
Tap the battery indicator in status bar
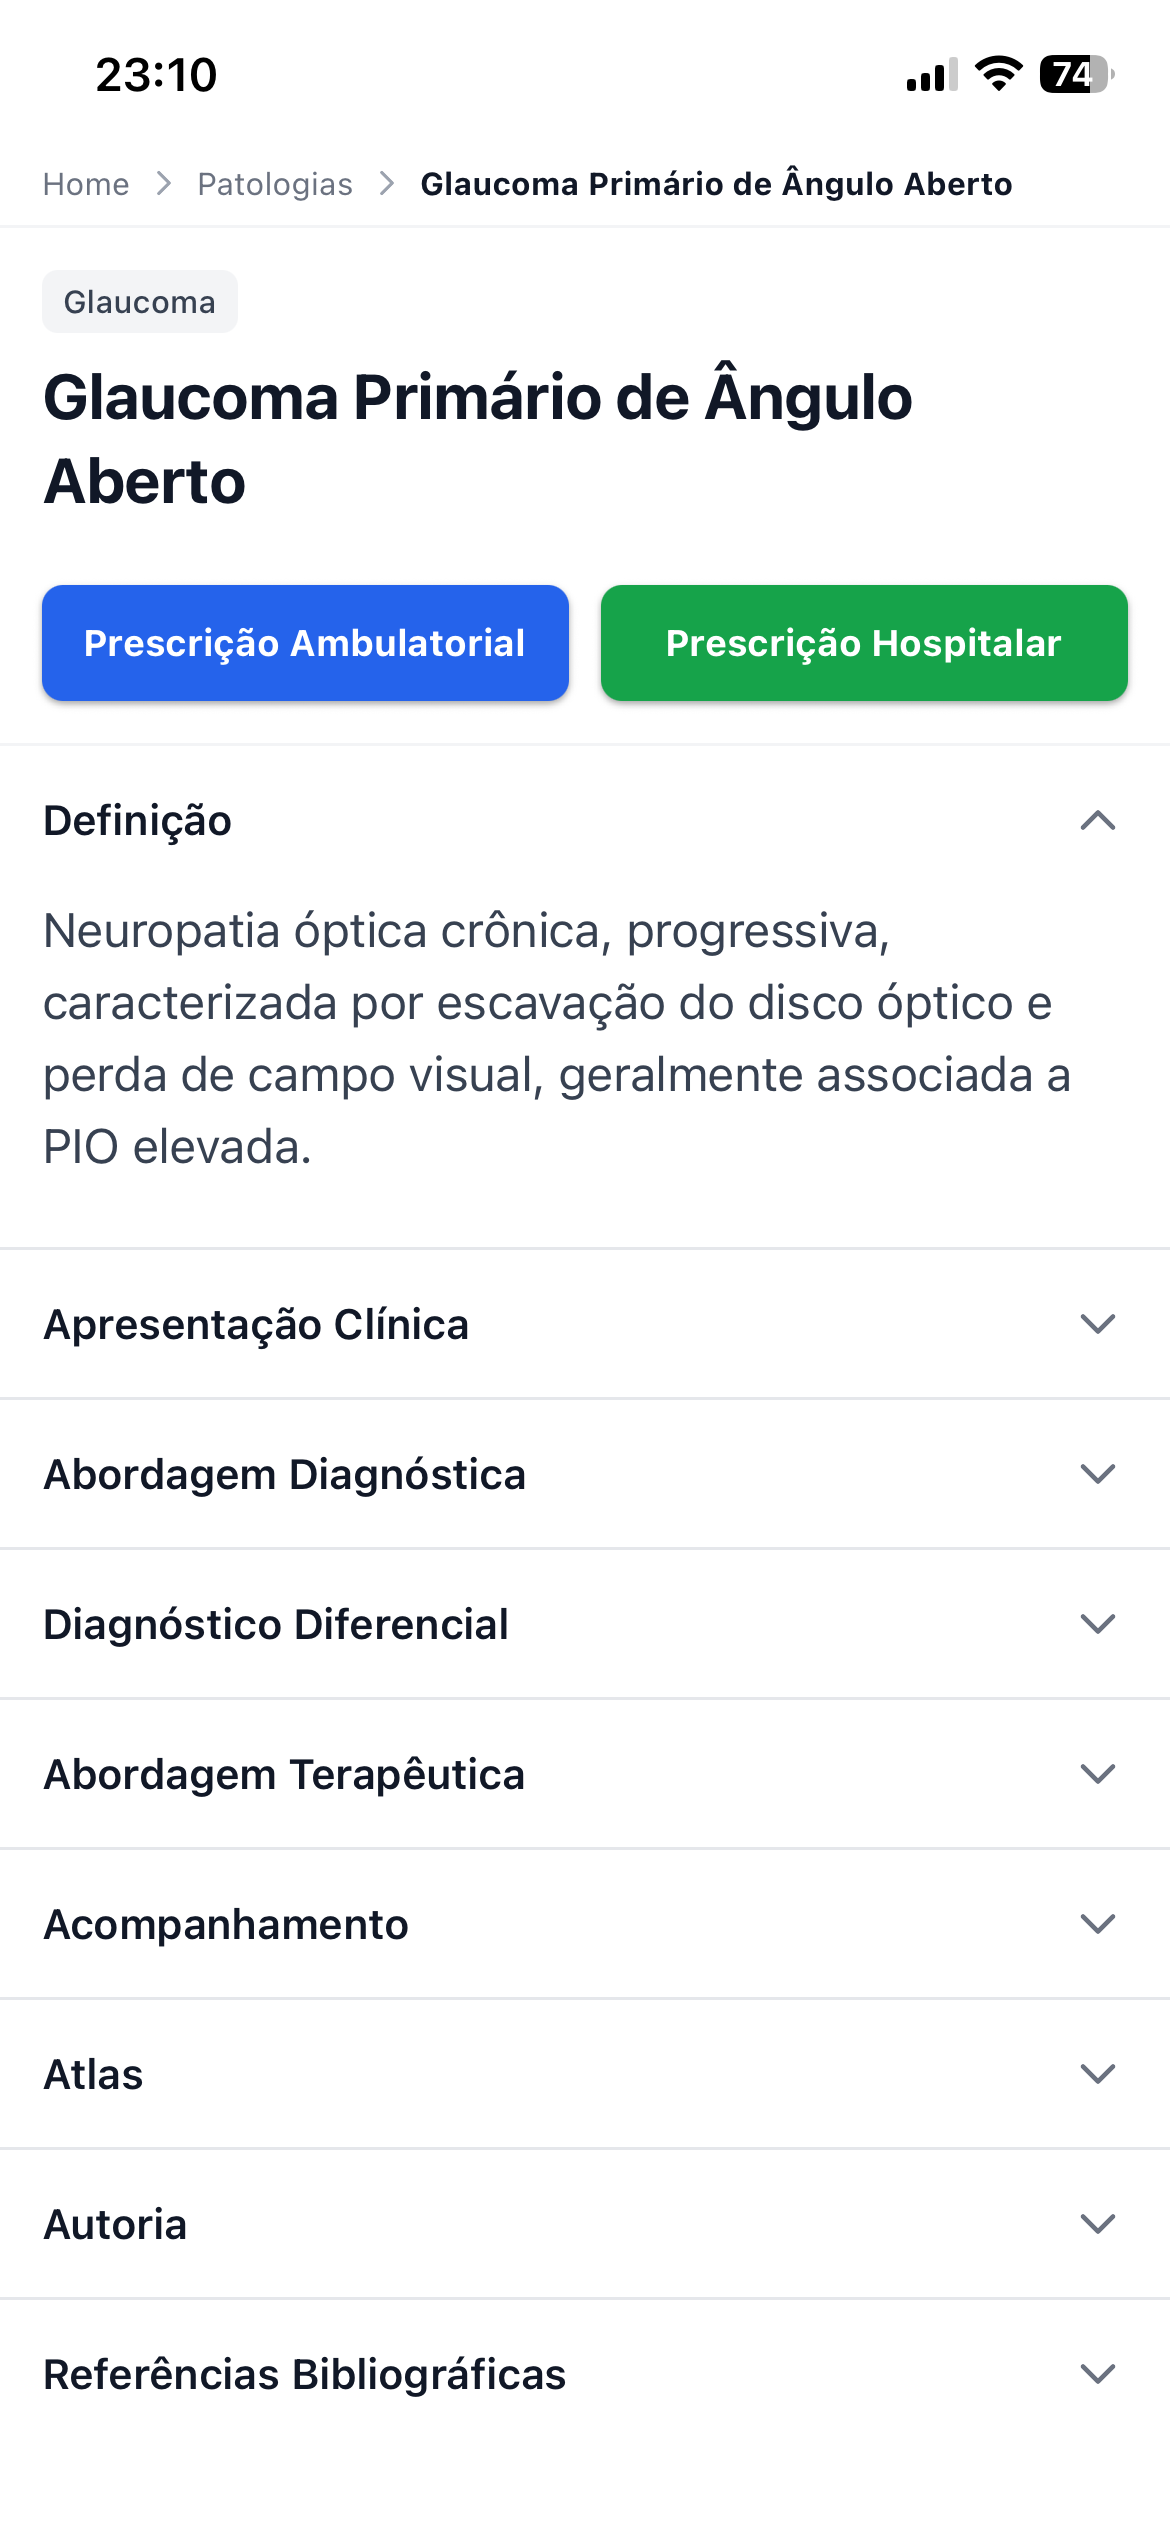pyautogui.click(x=1076, y=75)
